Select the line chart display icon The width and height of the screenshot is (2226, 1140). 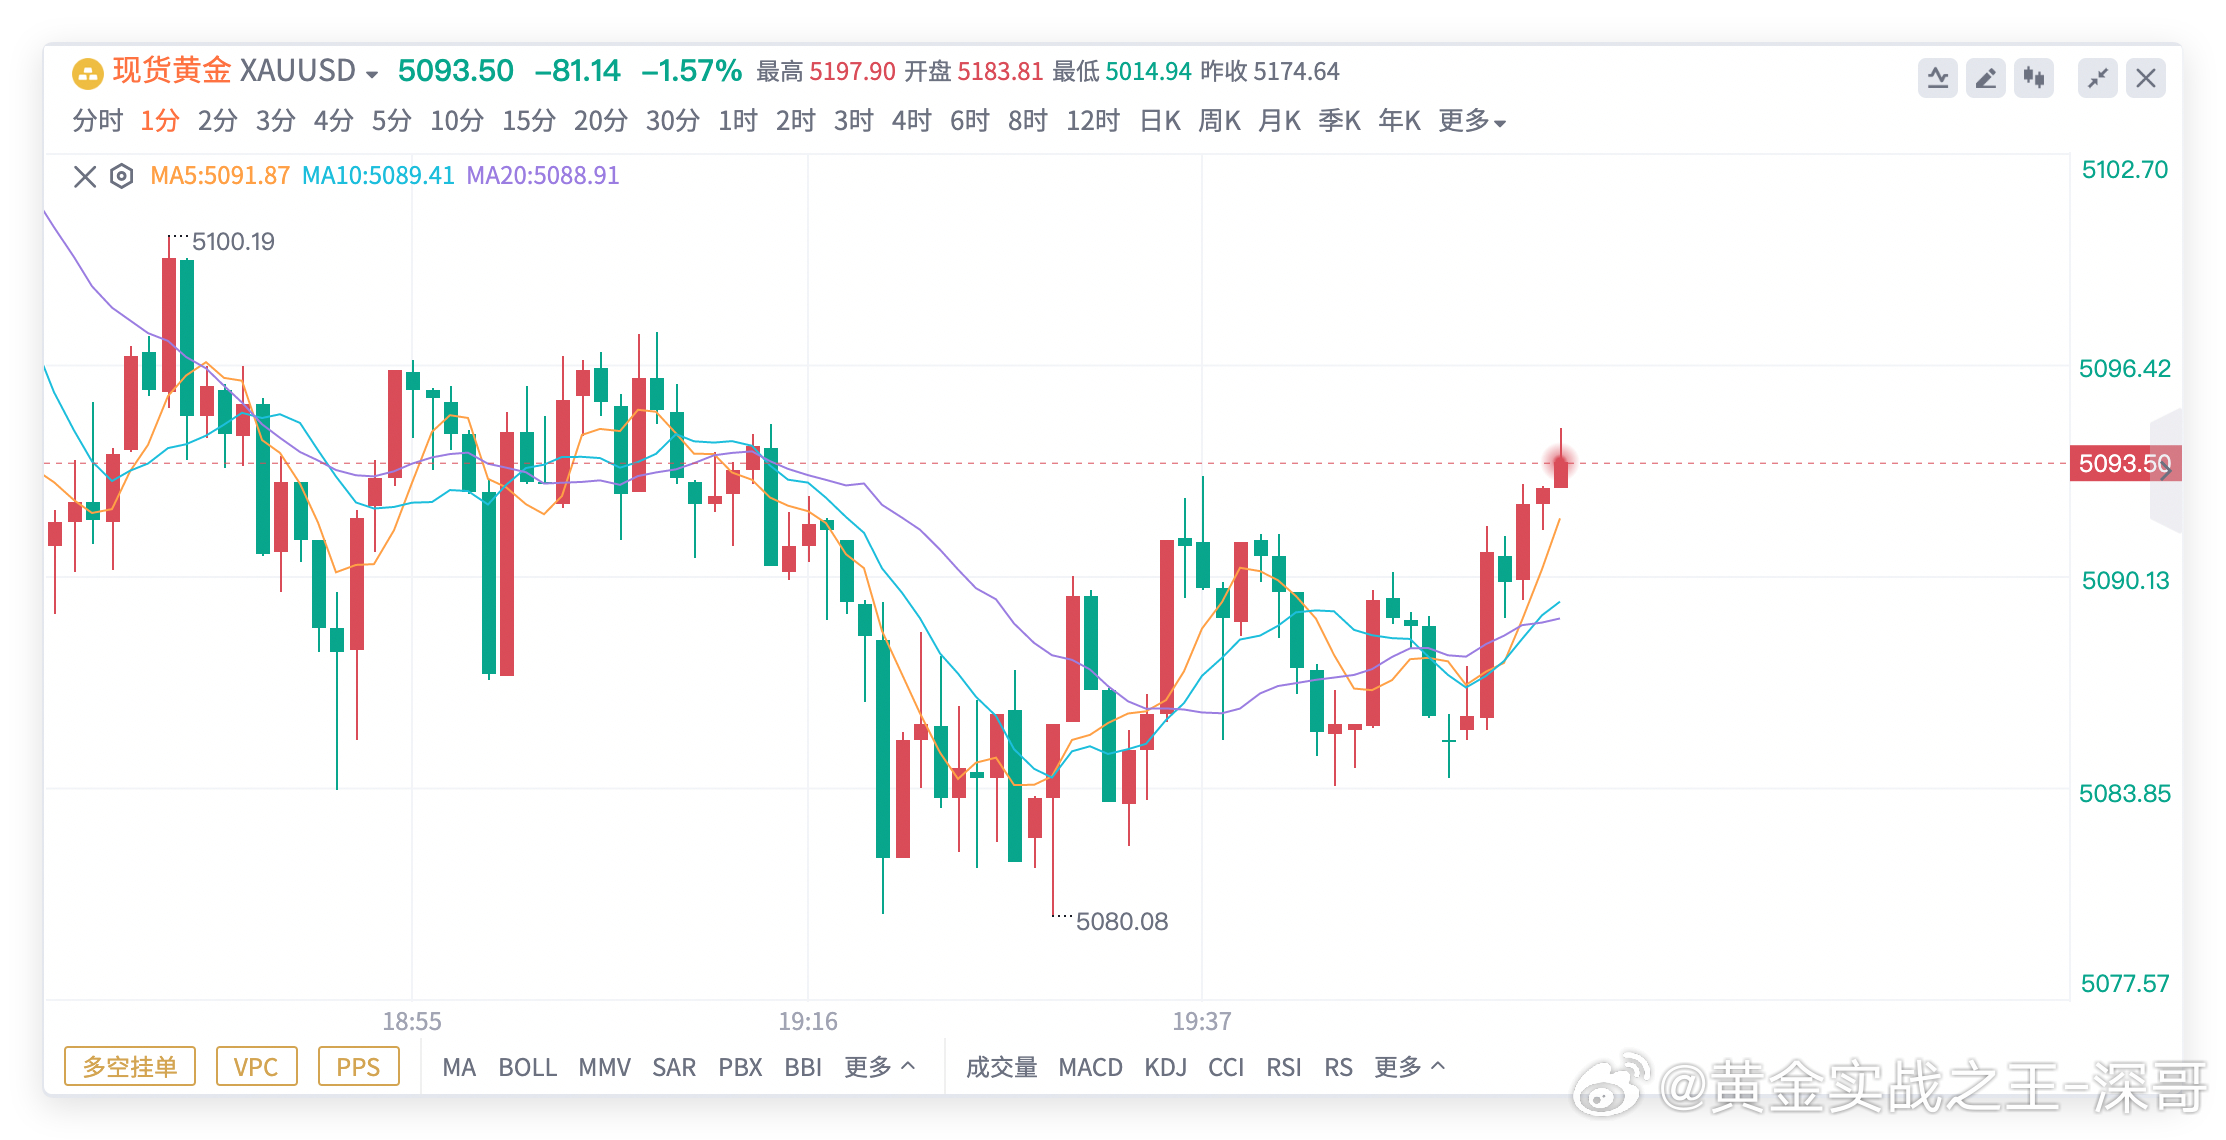point(1939,77)
